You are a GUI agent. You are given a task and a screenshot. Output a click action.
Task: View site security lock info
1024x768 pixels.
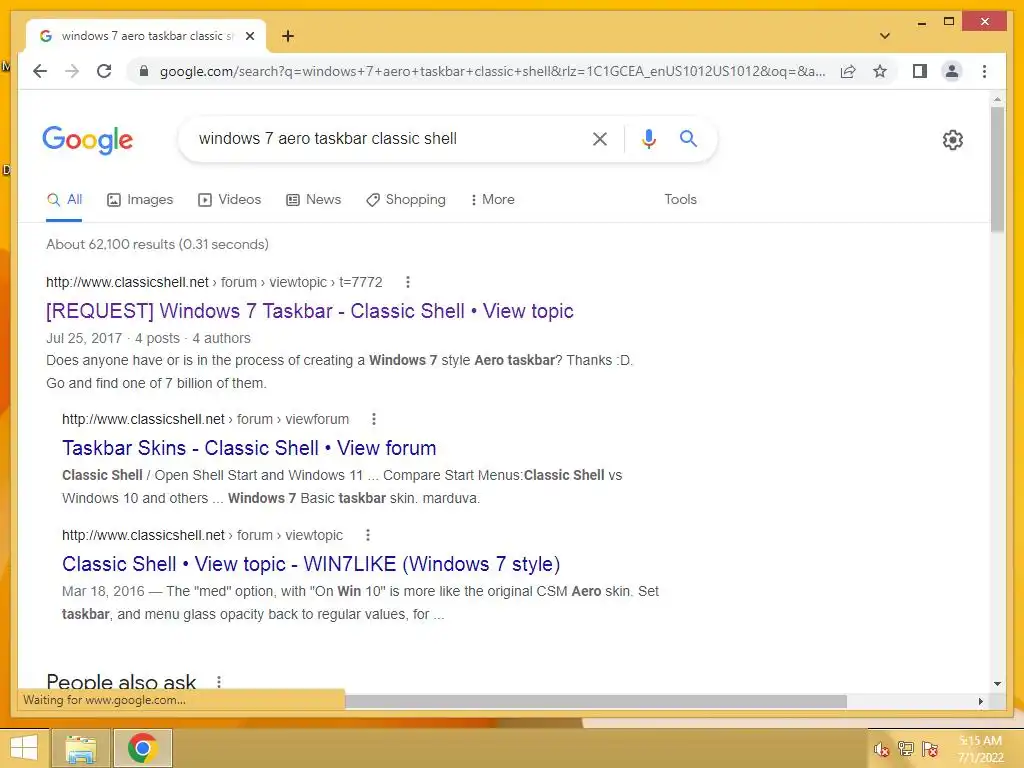[144, 71]
